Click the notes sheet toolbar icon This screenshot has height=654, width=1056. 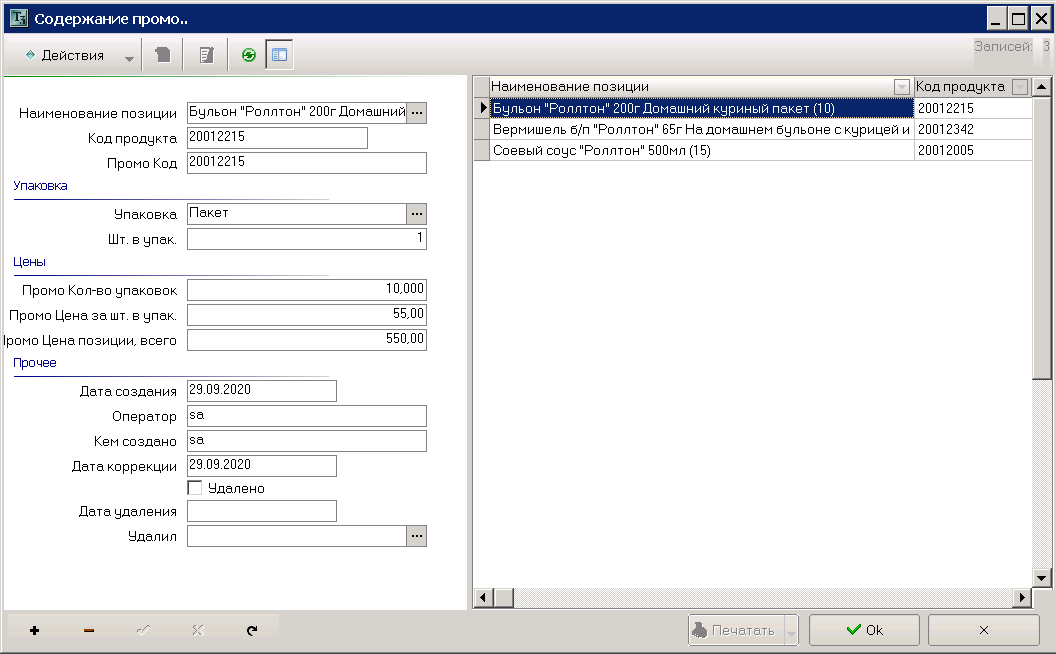pyautogui.click(x=207, y=55)
